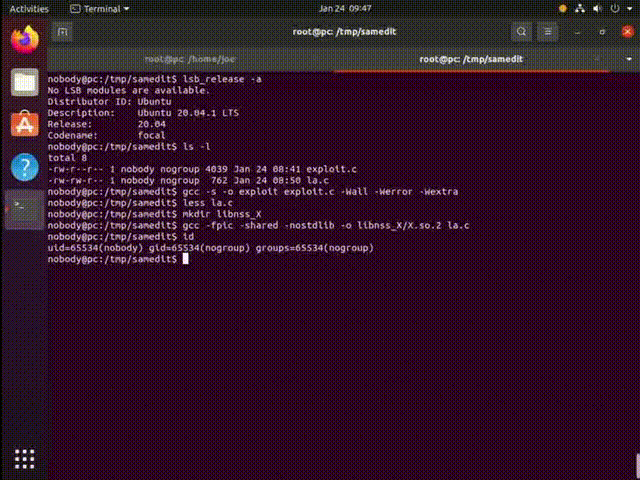
Task: Switch to the root@pc: /home/joe tab
Action: 190,59
